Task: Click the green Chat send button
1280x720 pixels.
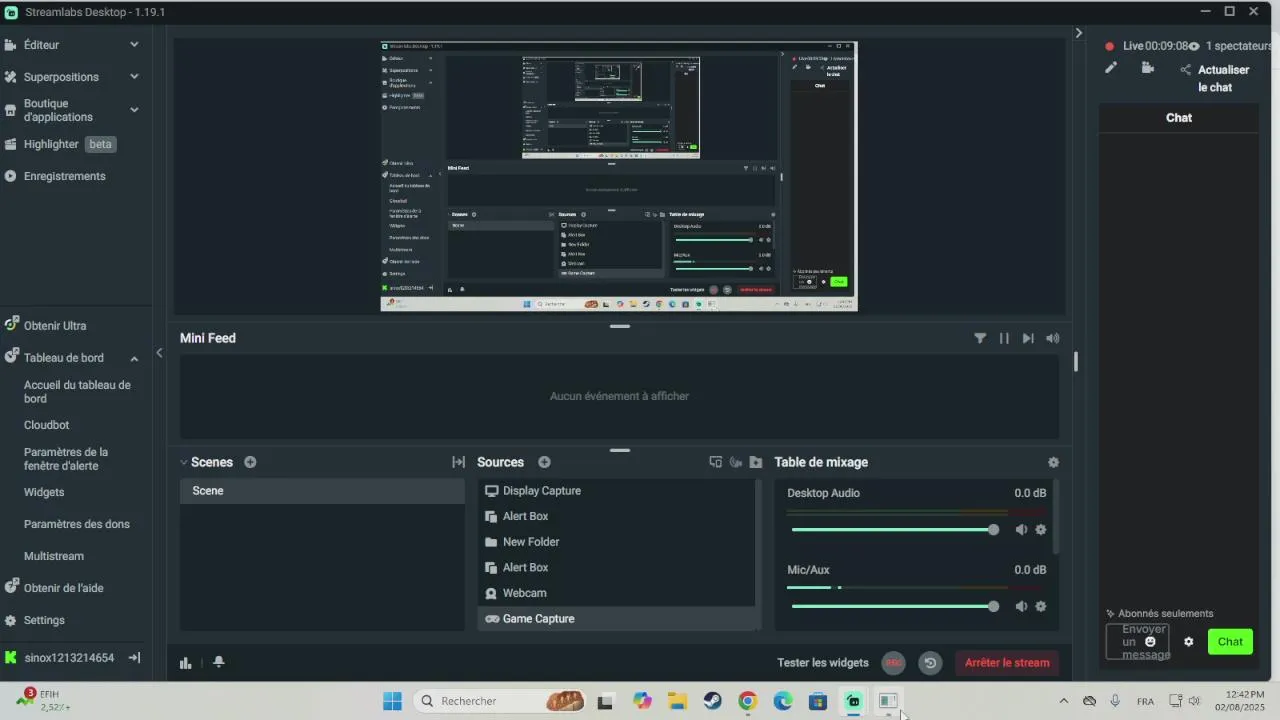Action: pos(1230,642)
